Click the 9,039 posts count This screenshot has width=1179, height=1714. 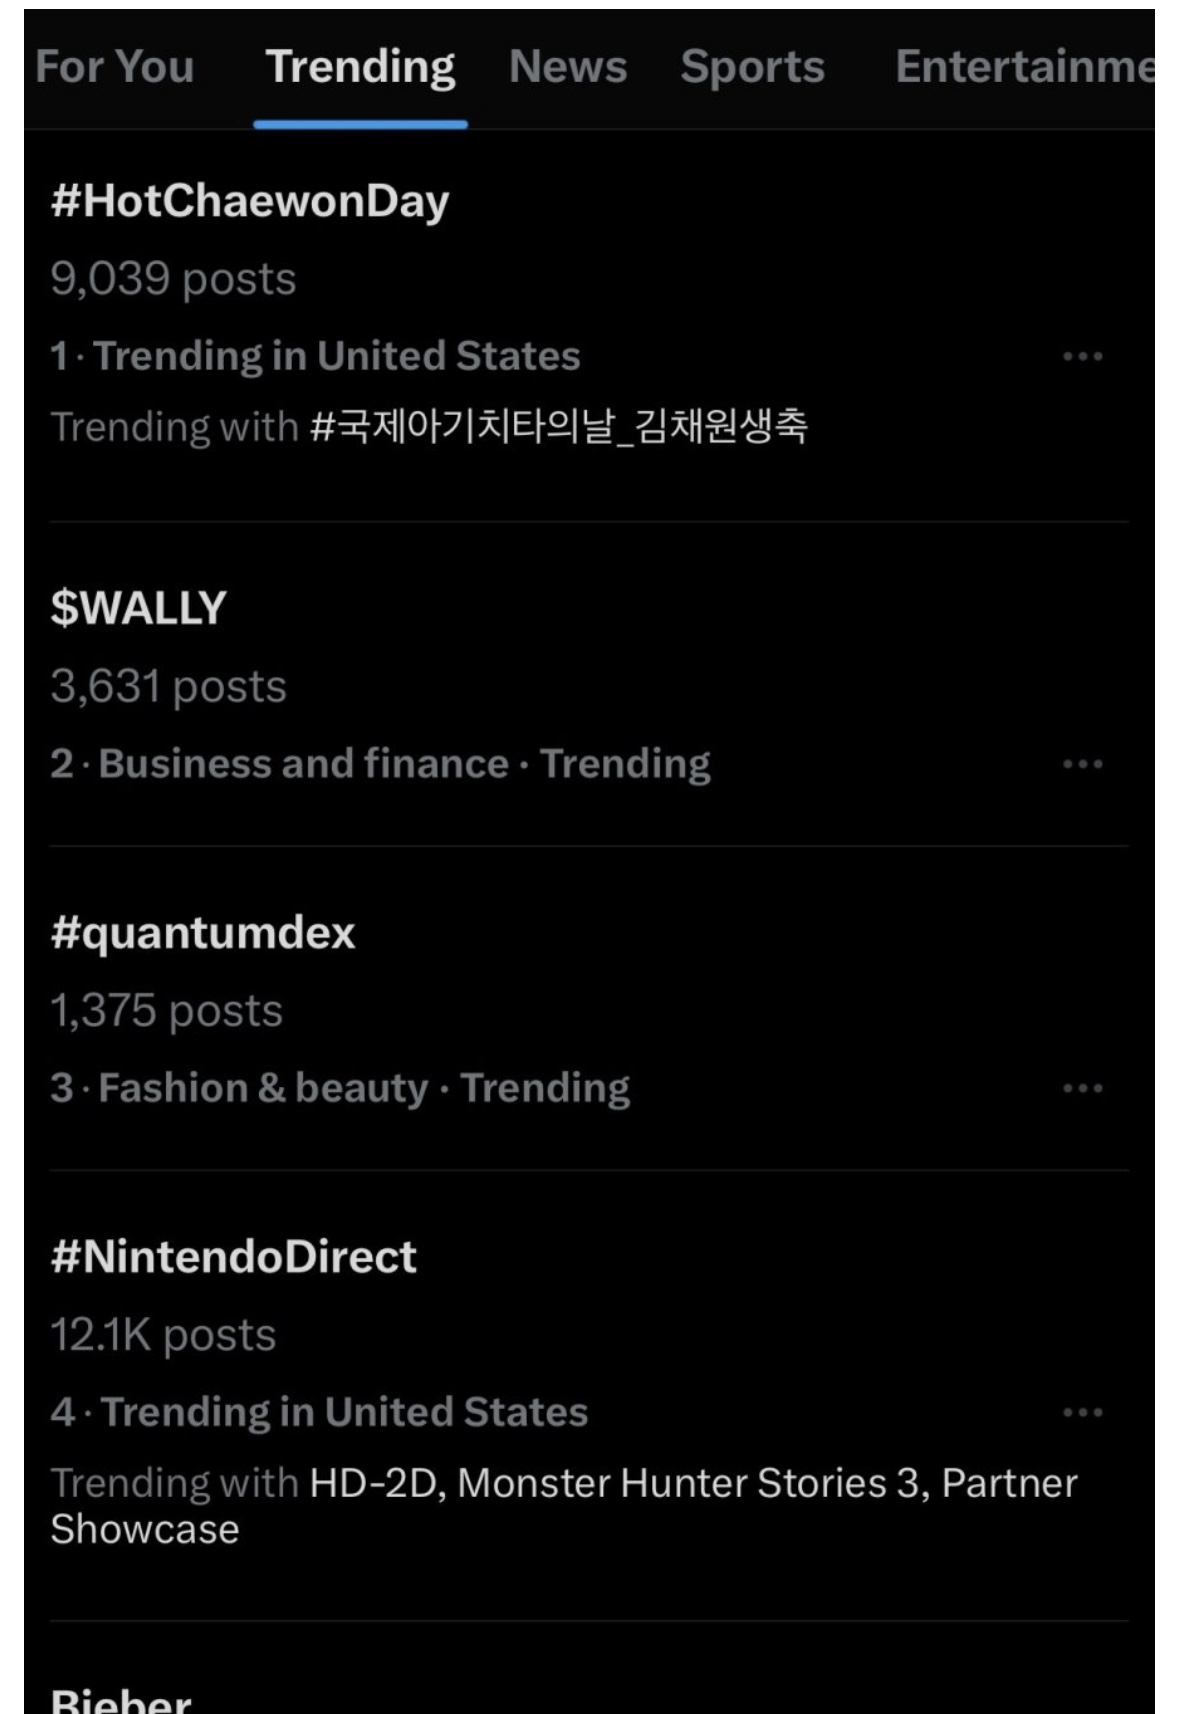point(173,279)
